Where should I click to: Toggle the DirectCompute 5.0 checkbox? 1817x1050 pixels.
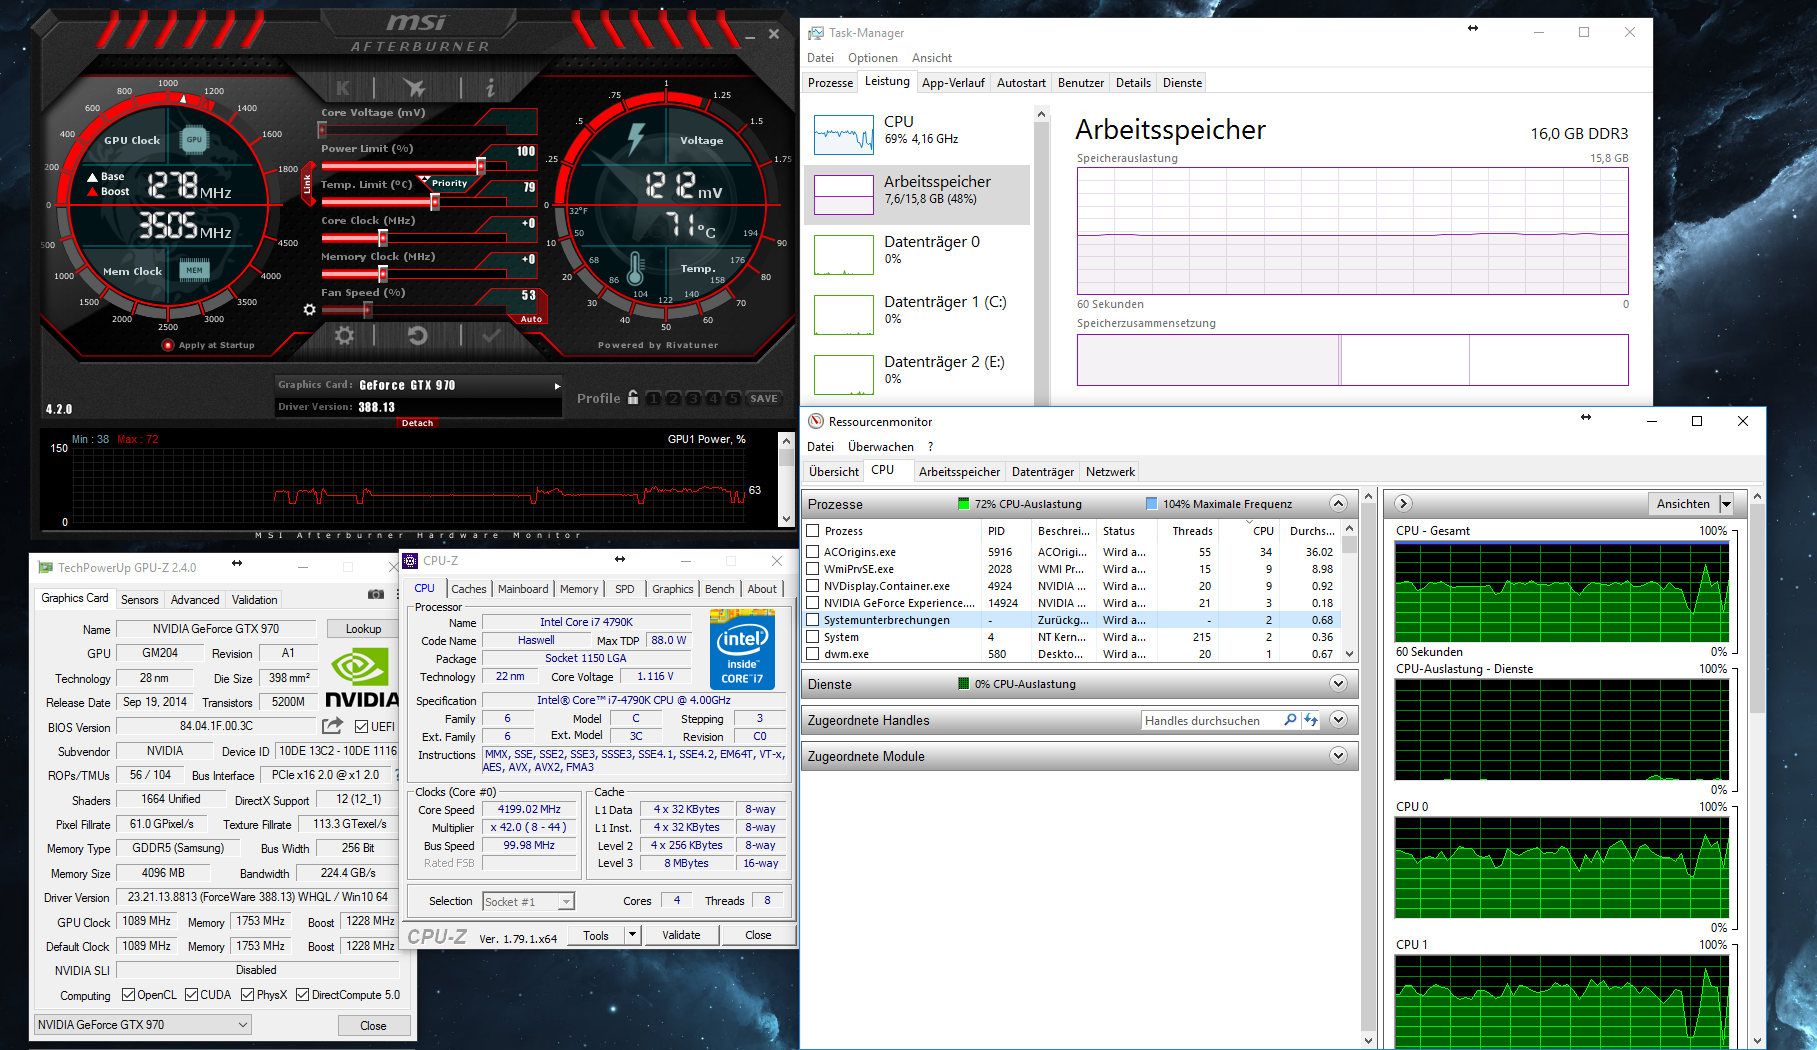(x=302, y=995)
